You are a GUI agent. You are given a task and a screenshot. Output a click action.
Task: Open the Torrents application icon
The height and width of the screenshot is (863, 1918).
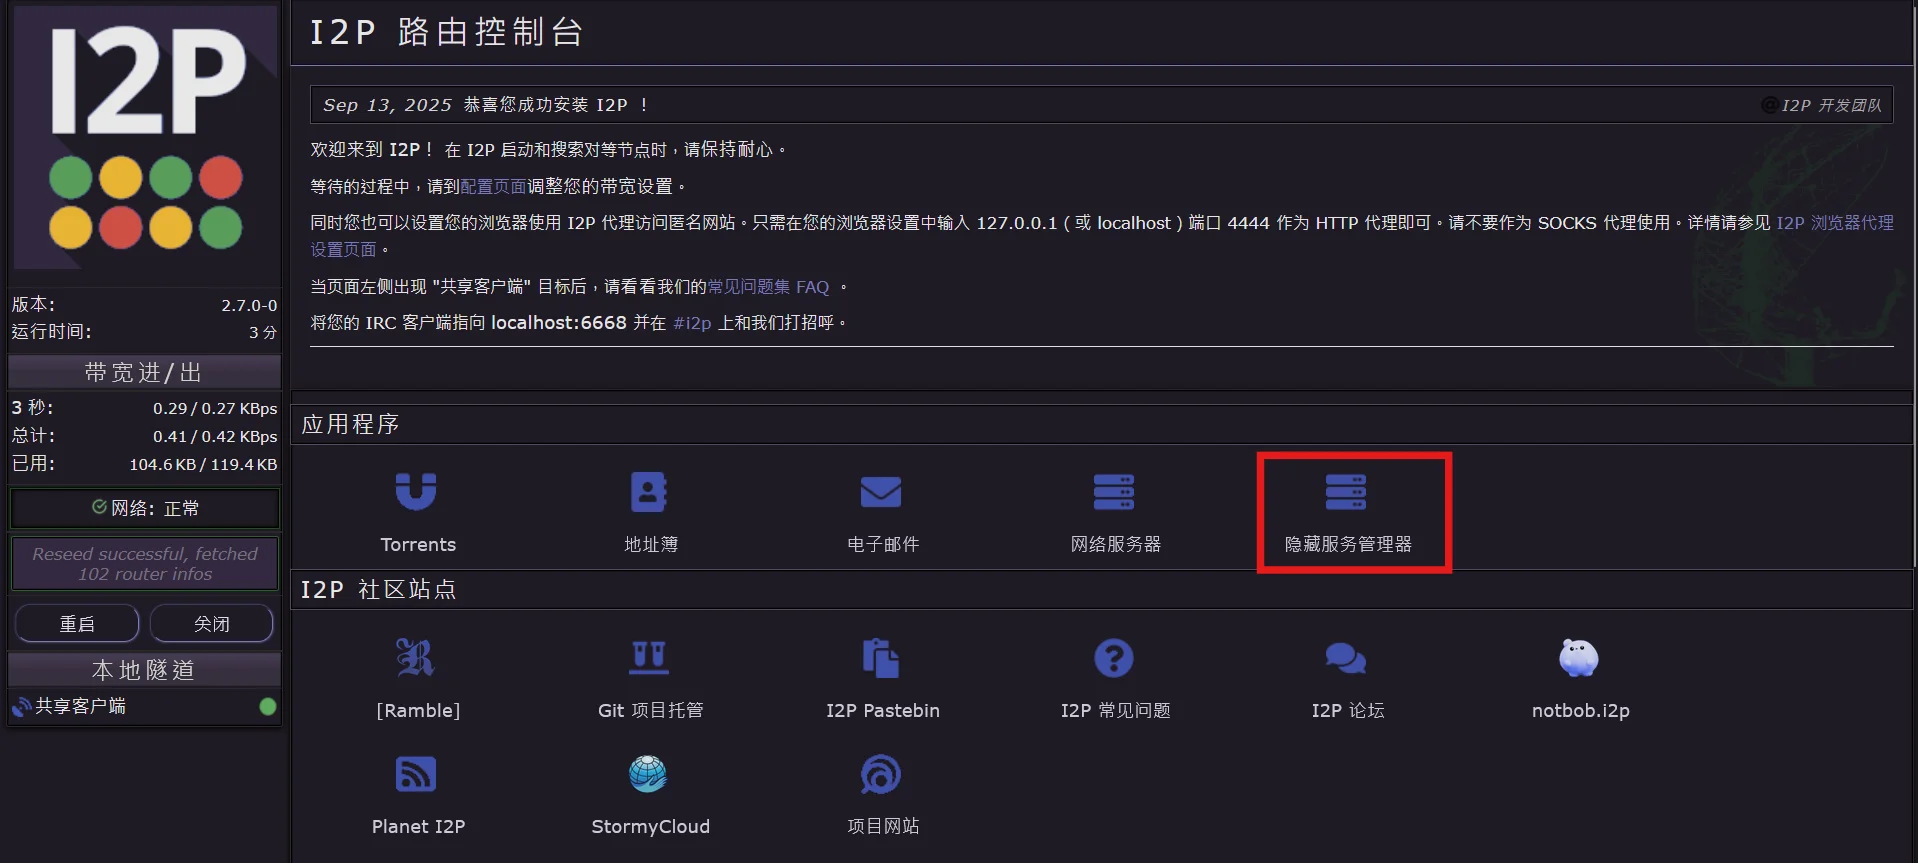[x=417, y=493]
